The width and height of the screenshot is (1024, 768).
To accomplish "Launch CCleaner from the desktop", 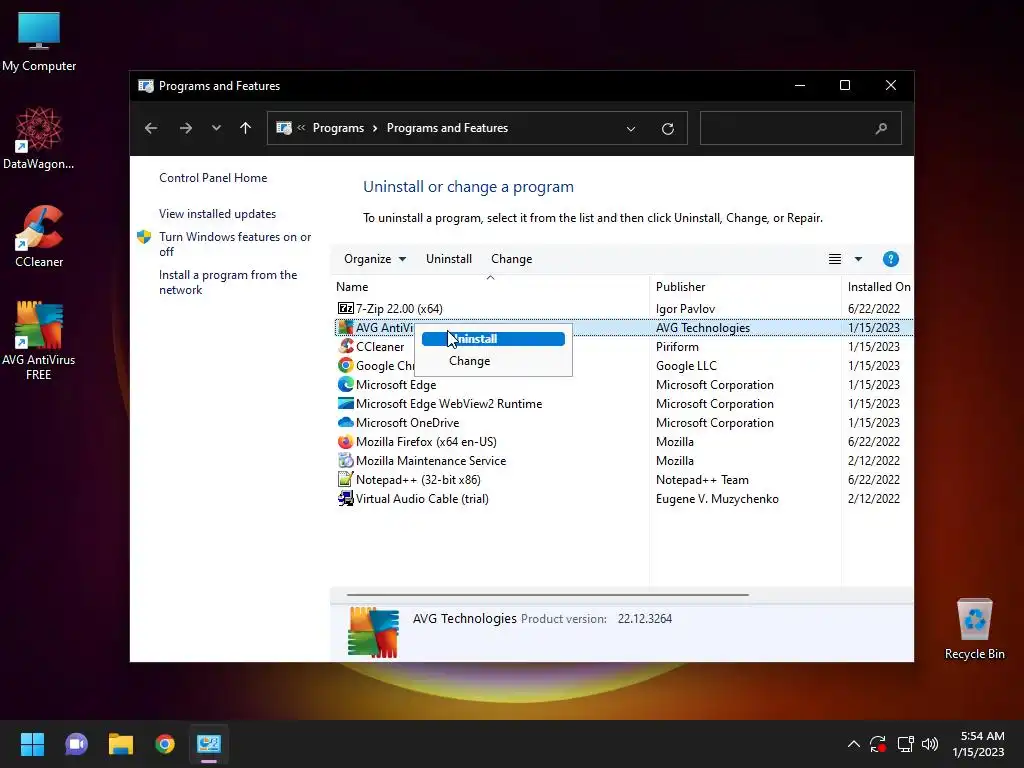I will click(x=39, y=236).
